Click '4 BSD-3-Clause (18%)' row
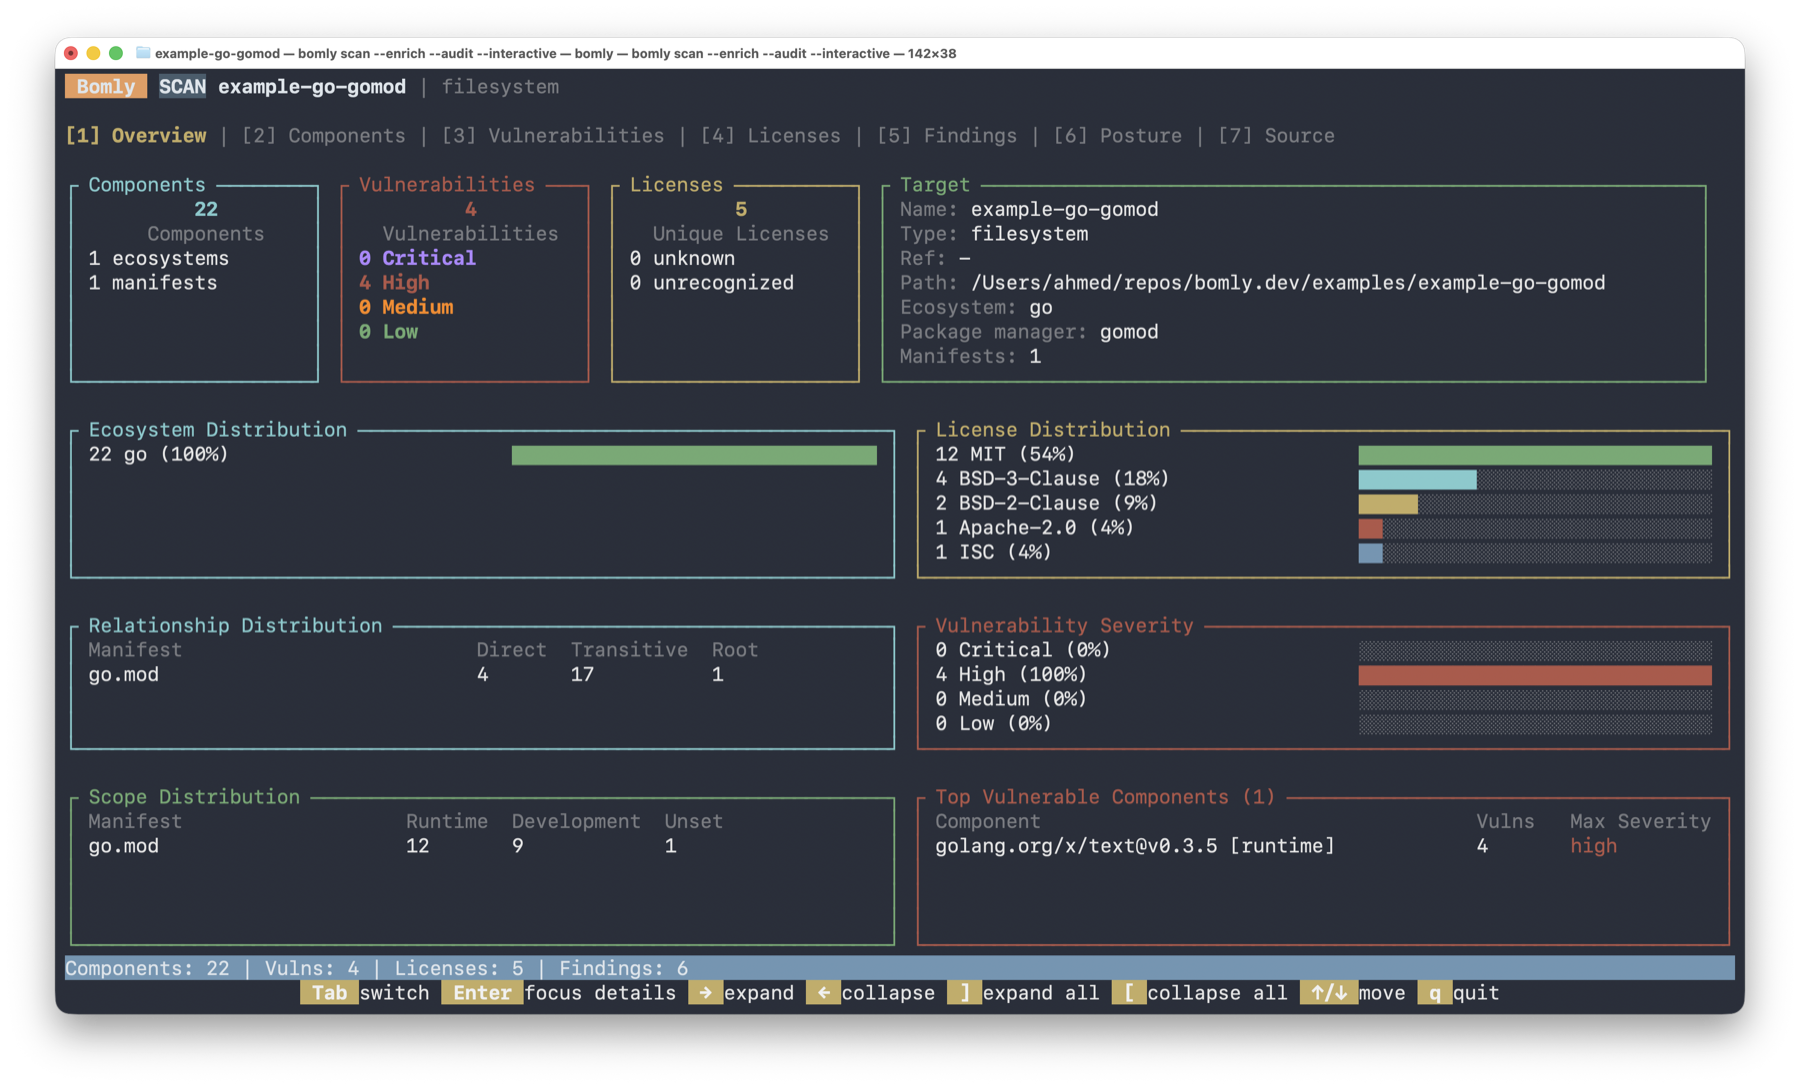 coord(1323,478)
